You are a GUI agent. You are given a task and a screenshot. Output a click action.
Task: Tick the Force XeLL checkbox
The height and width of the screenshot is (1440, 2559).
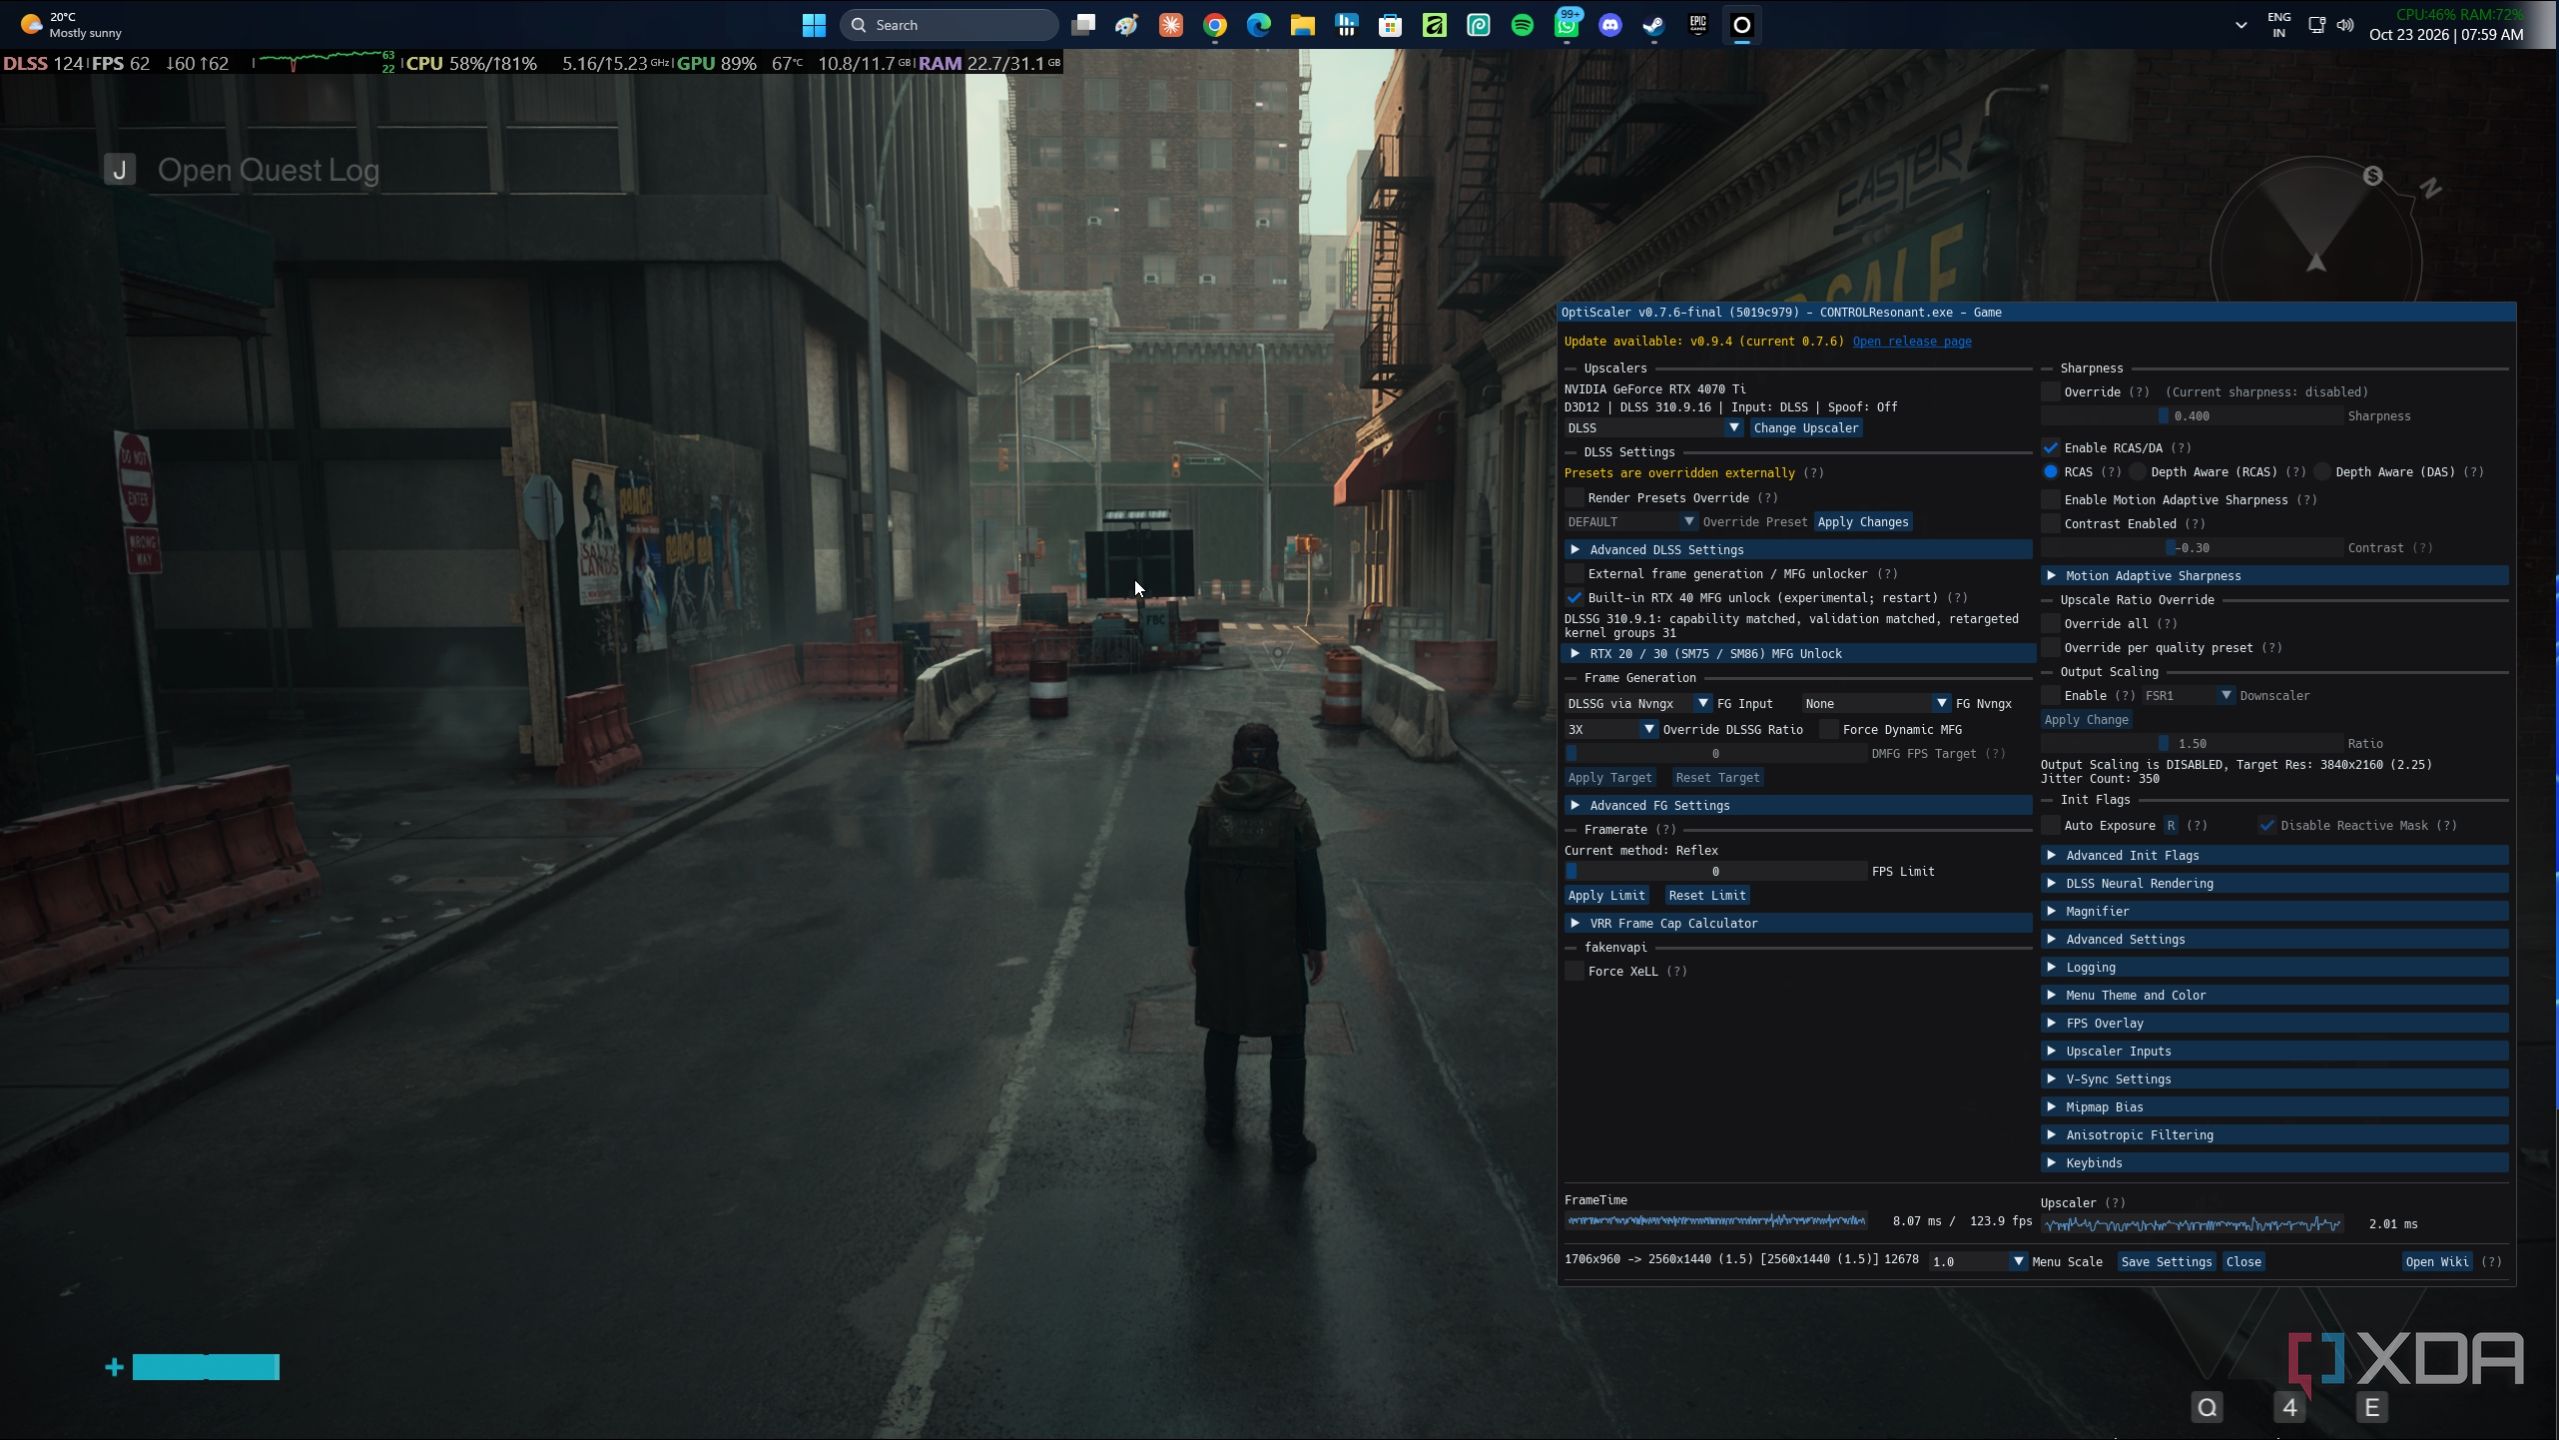1574,971
